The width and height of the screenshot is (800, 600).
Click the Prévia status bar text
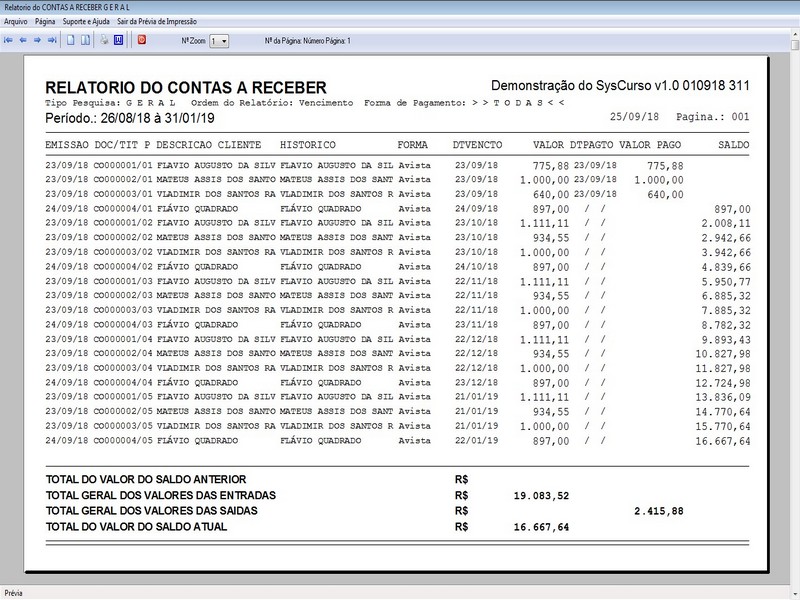pos(14,593)
